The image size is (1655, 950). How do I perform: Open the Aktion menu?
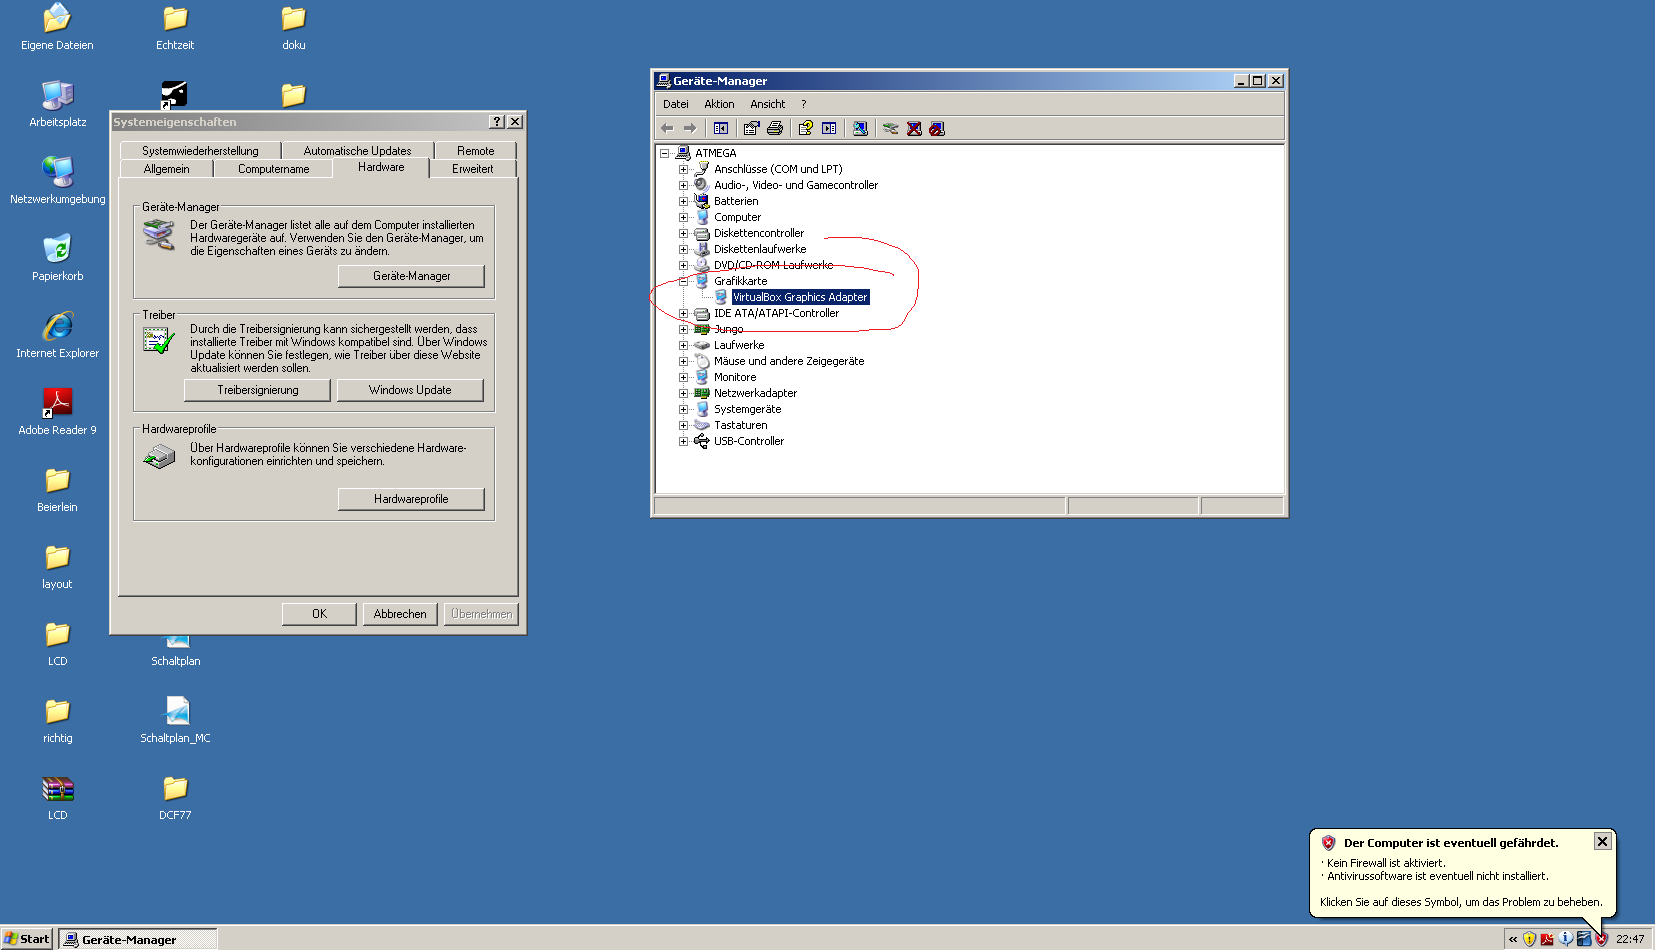719,104
